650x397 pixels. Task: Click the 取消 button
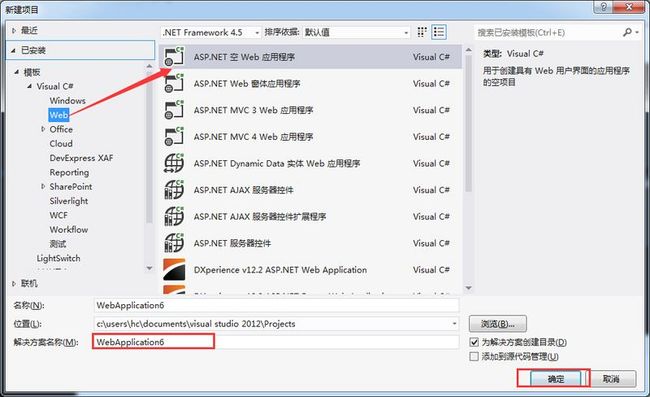coord(611,379)
